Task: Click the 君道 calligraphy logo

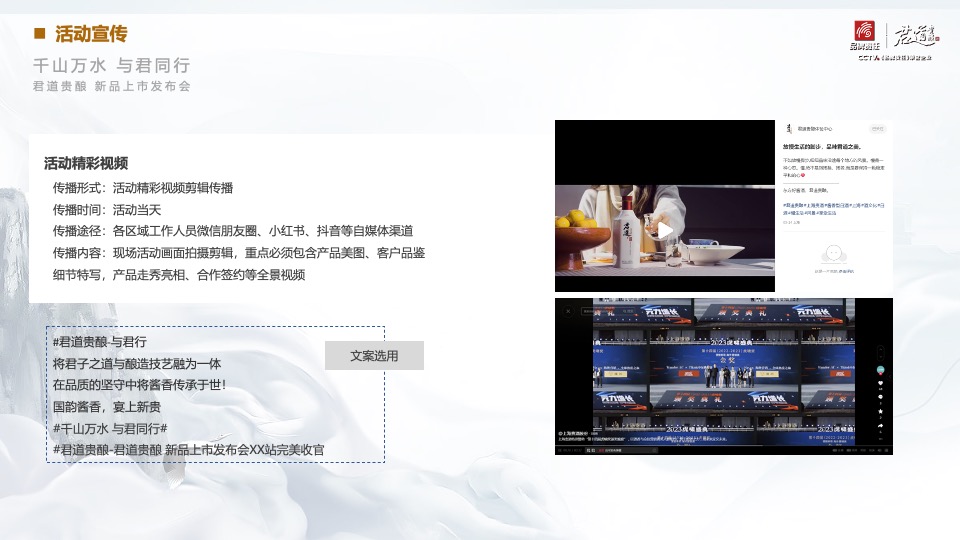Action: pos(915,36)
